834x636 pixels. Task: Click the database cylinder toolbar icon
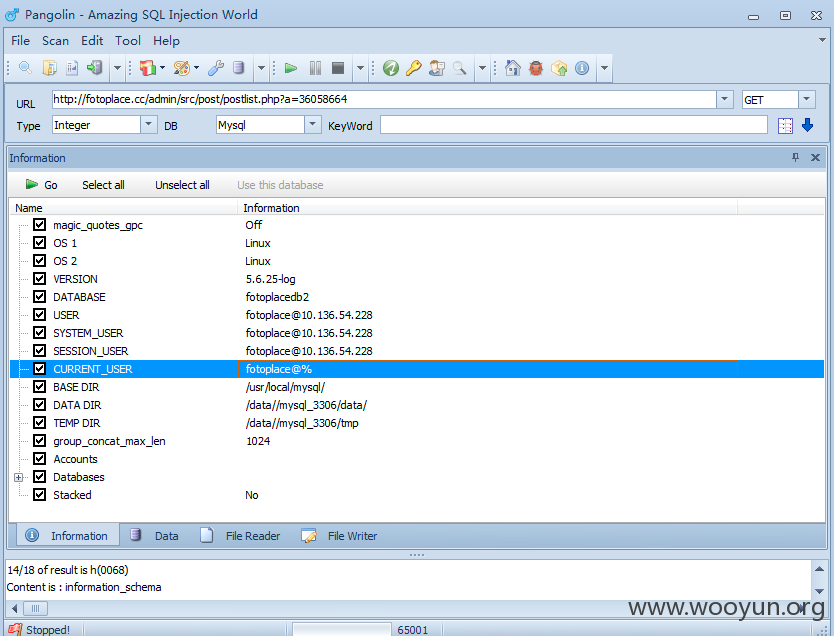point(238,68)
